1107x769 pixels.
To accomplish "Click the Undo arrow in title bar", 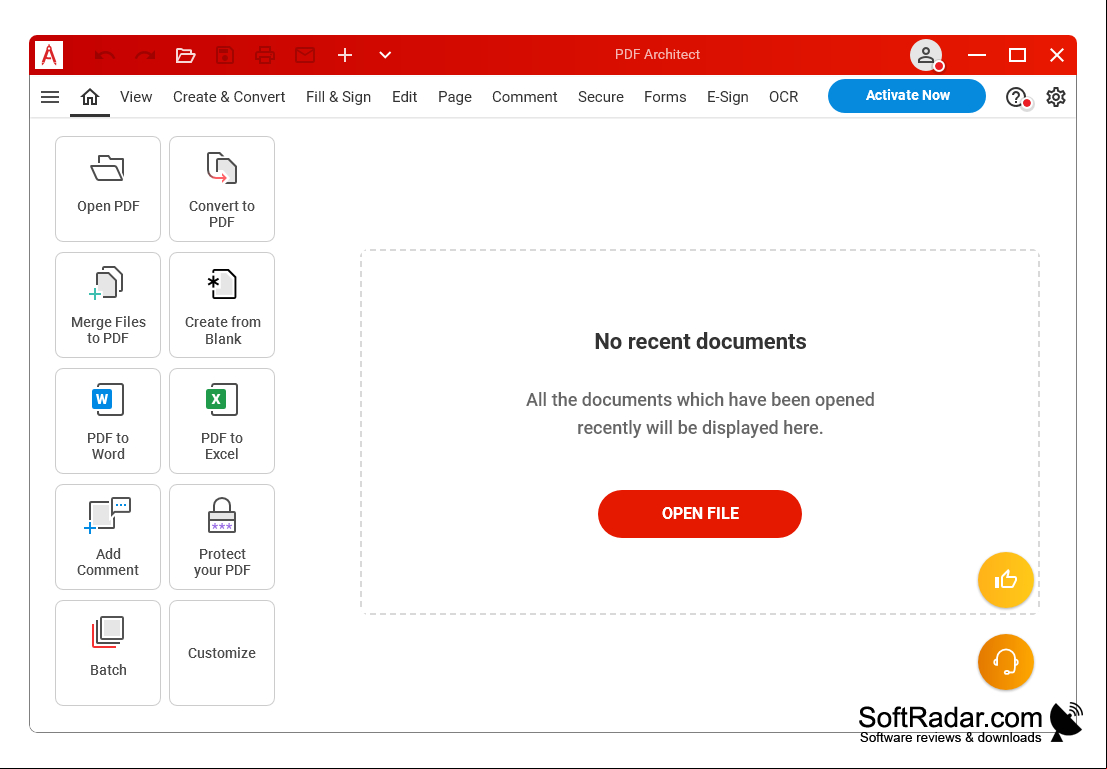I will click(104, 55).
